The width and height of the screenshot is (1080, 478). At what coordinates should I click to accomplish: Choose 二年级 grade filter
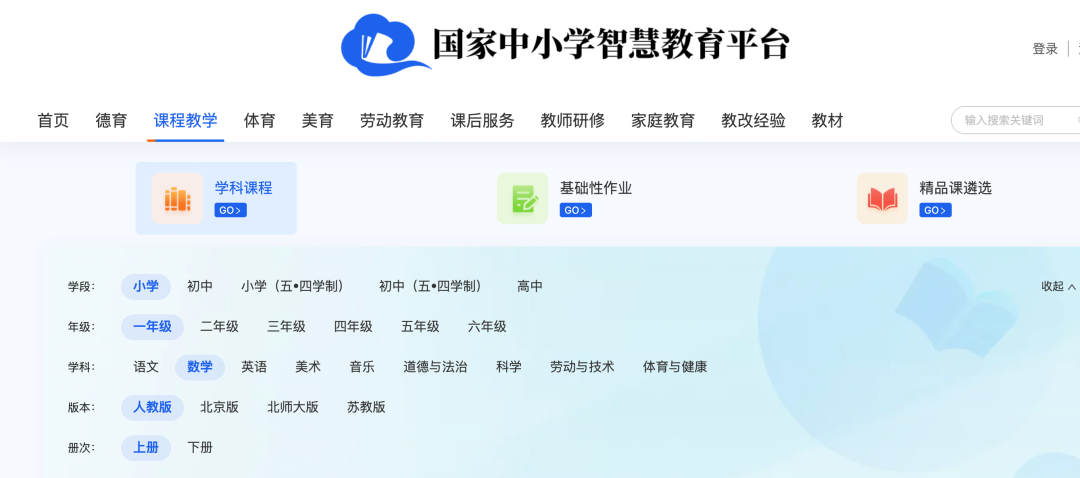[219, 327]
